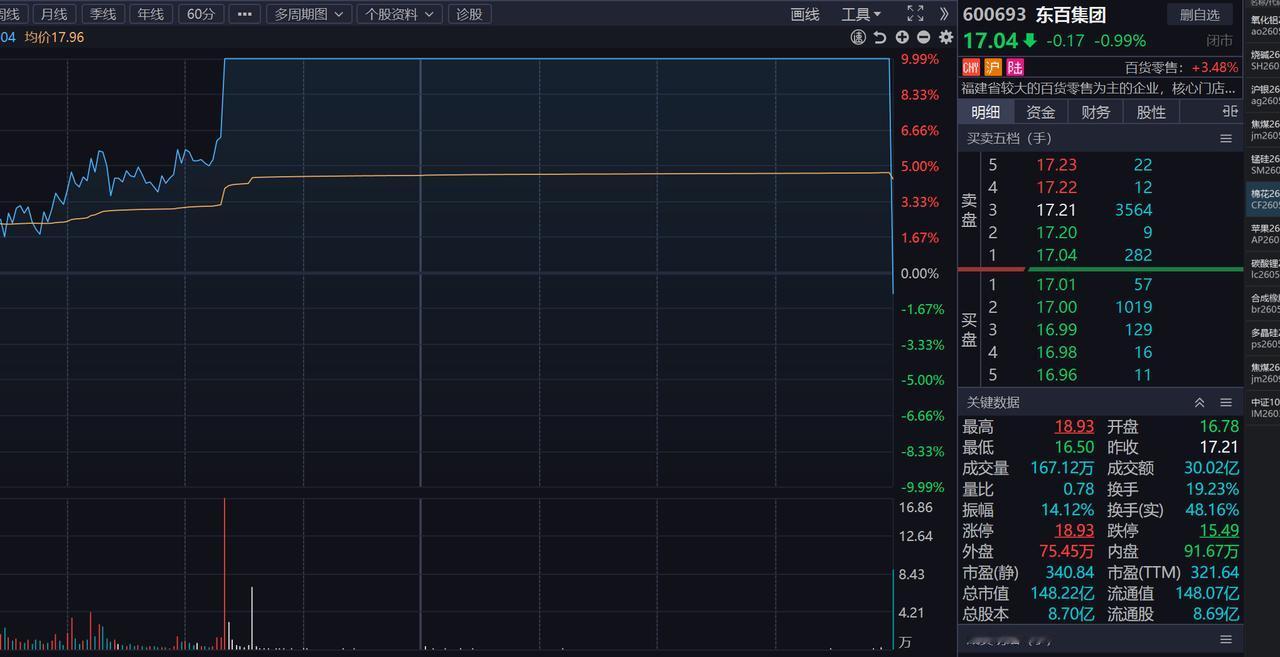Zoom in the chart with plus icon
The height and width of the screenshot is (657, 1280).
click(902, 37)
